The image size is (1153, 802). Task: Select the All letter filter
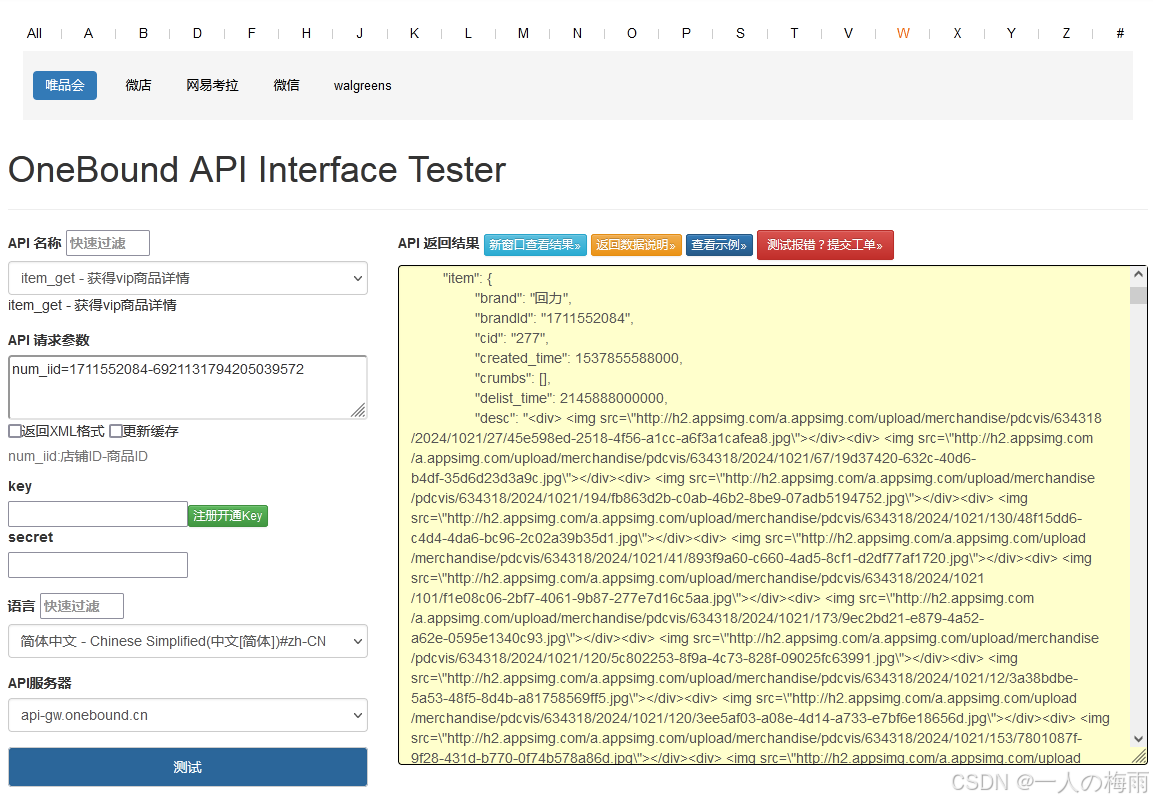34,33
